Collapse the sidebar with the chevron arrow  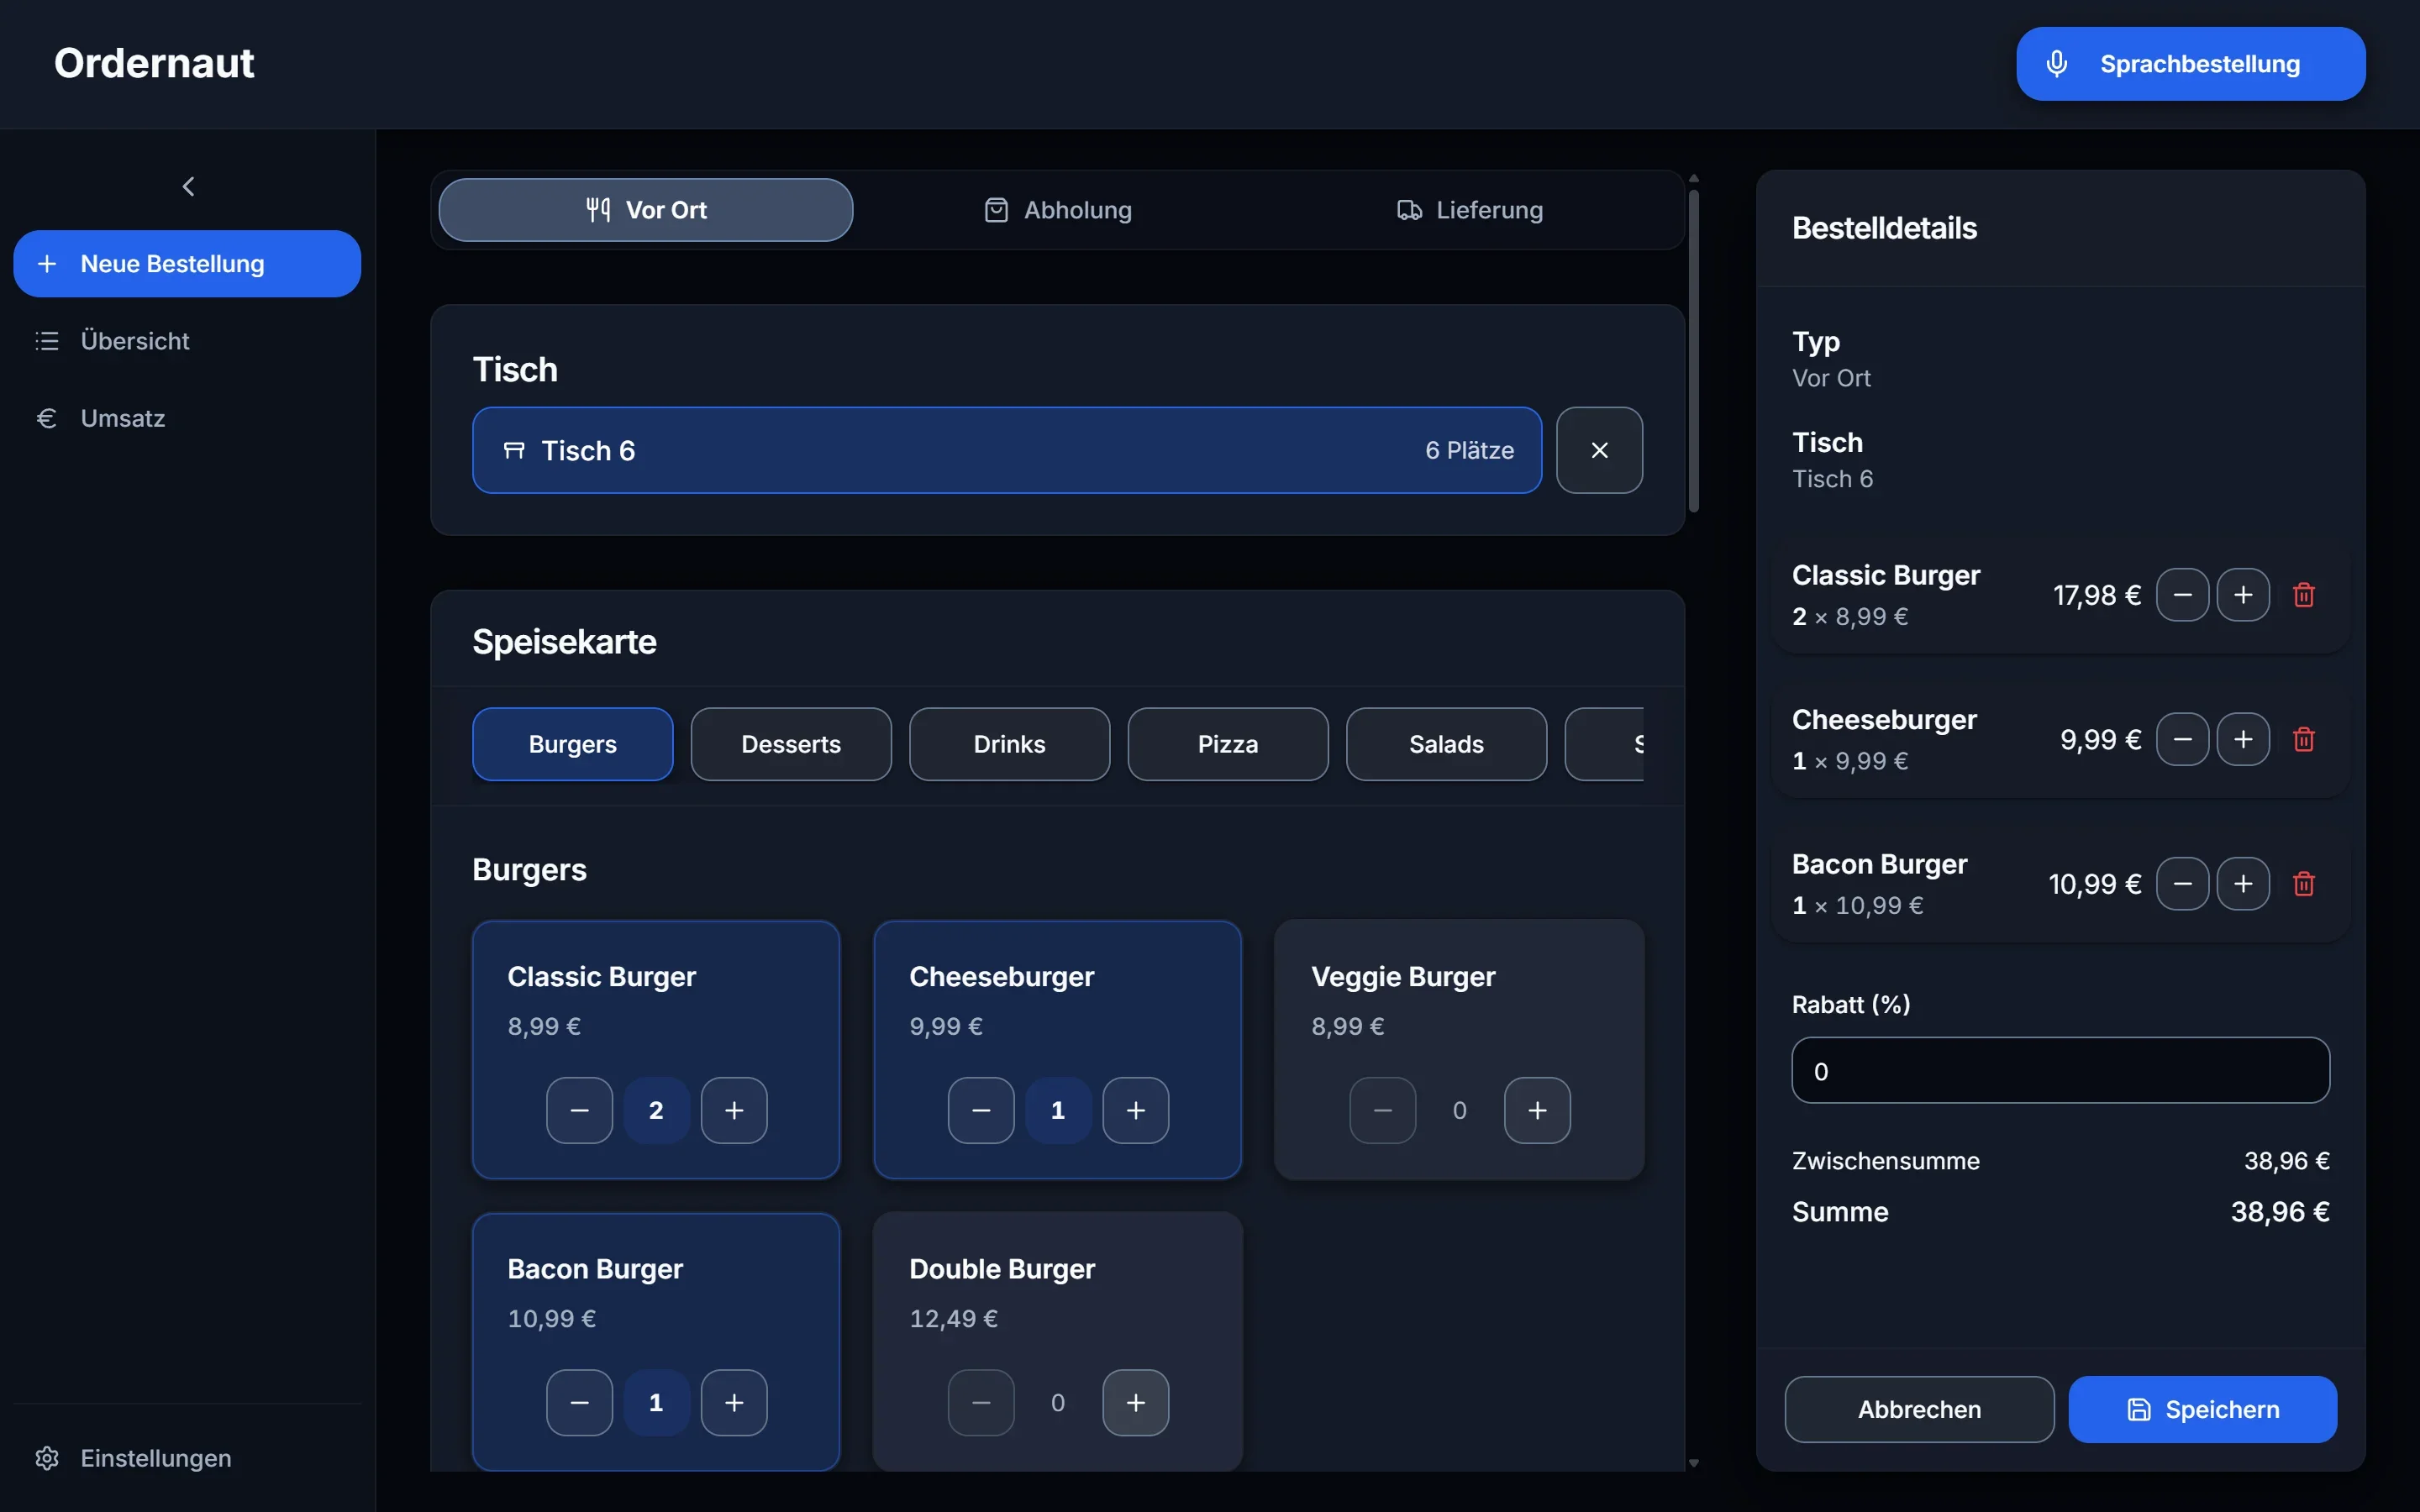[x=188, y=187]
